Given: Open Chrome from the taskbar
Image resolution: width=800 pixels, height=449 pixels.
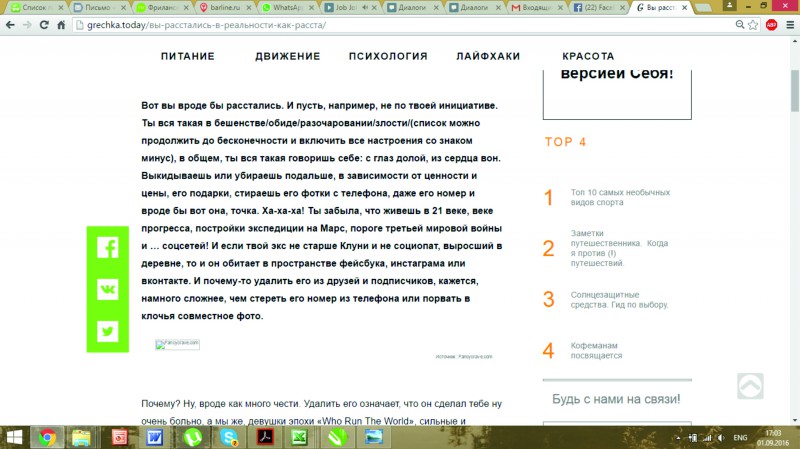Looking at the screenshot, I should (x=47, y=437).
